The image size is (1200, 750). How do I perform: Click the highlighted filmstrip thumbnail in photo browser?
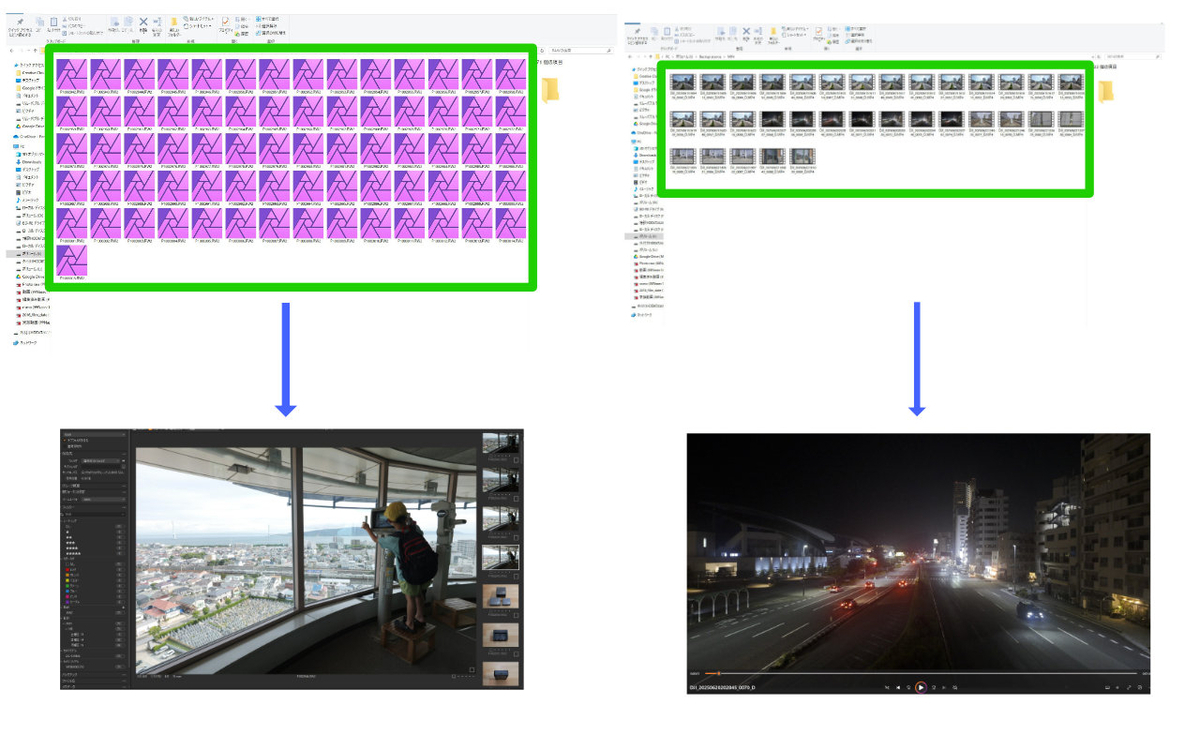tap(501, 557)
